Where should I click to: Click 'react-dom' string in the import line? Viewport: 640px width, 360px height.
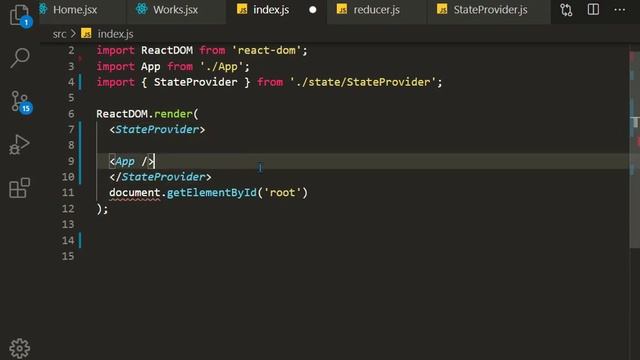click(x=266, y=51)
